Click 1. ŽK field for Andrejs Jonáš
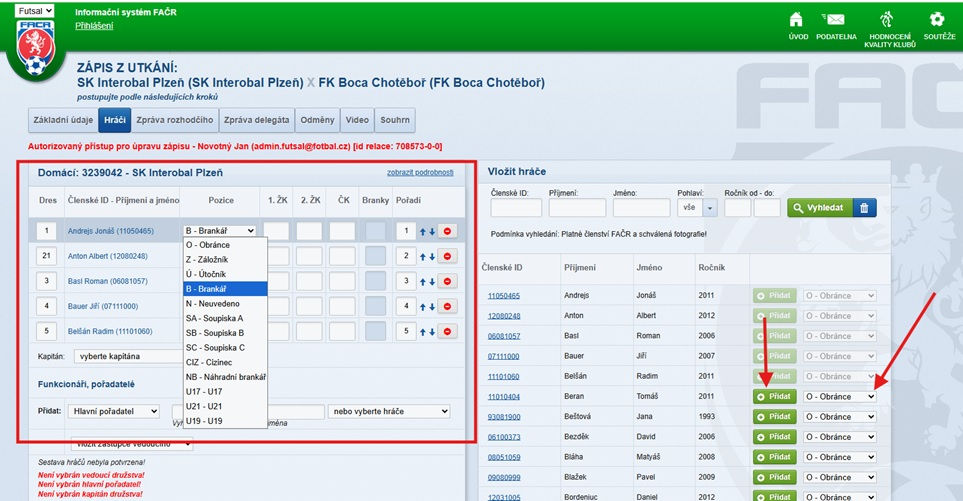The width and height of the screenshot is (963, 501). tap(276, 231)
